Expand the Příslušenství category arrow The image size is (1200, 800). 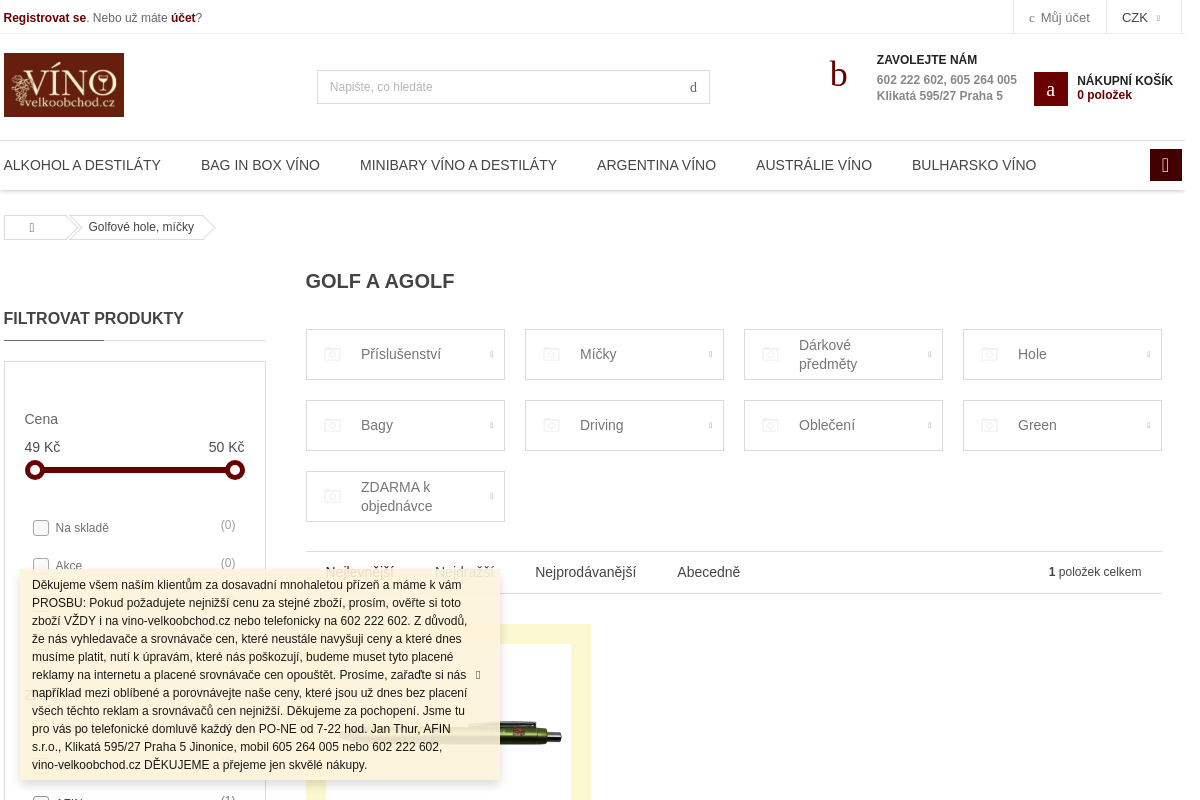pyautogui.click(x=492, y=354)
